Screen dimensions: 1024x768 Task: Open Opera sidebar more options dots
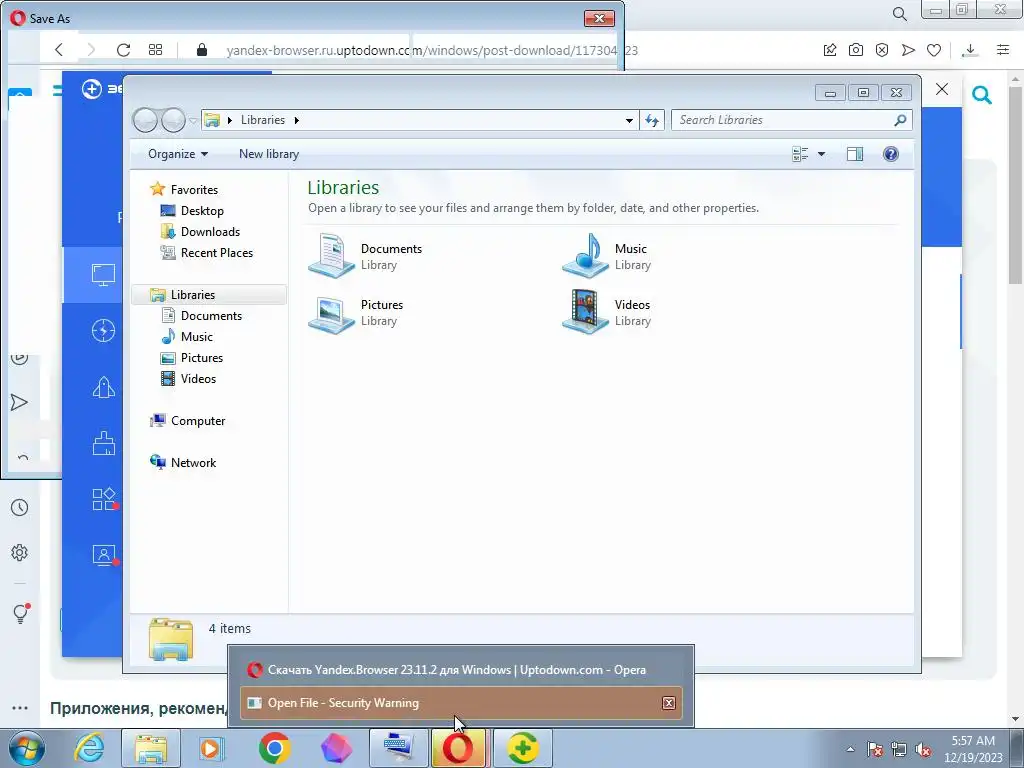[20, 708]
